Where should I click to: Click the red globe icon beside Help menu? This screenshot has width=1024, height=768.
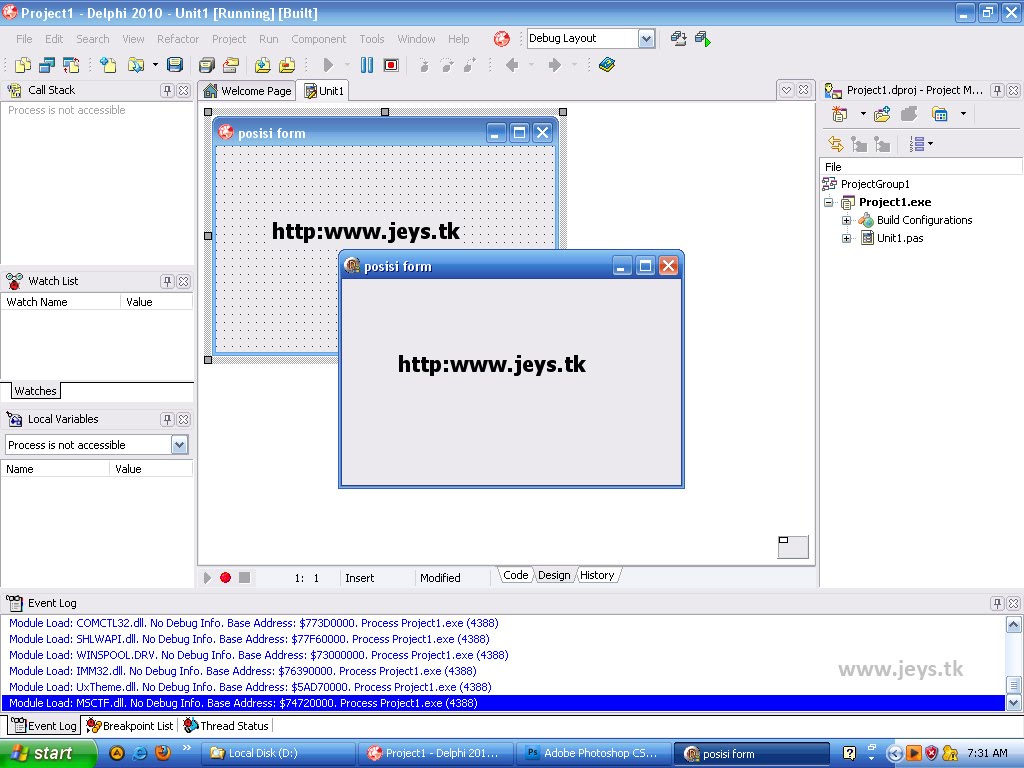pos(502,39)
